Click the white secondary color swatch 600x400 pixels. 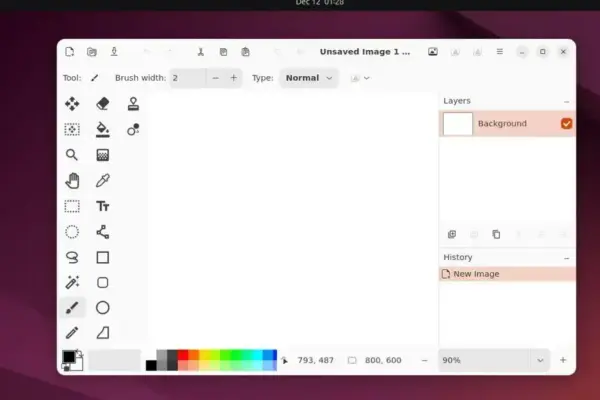[78, 366]
